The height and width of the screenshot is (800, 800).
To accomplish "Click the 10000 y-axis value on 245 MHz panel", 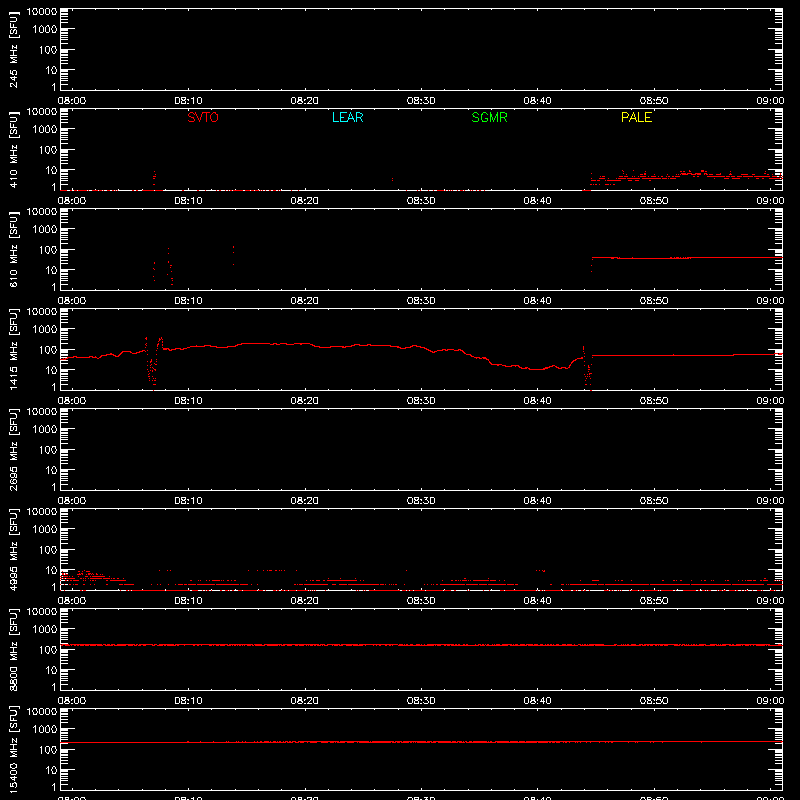I will (x=42, y=12).
